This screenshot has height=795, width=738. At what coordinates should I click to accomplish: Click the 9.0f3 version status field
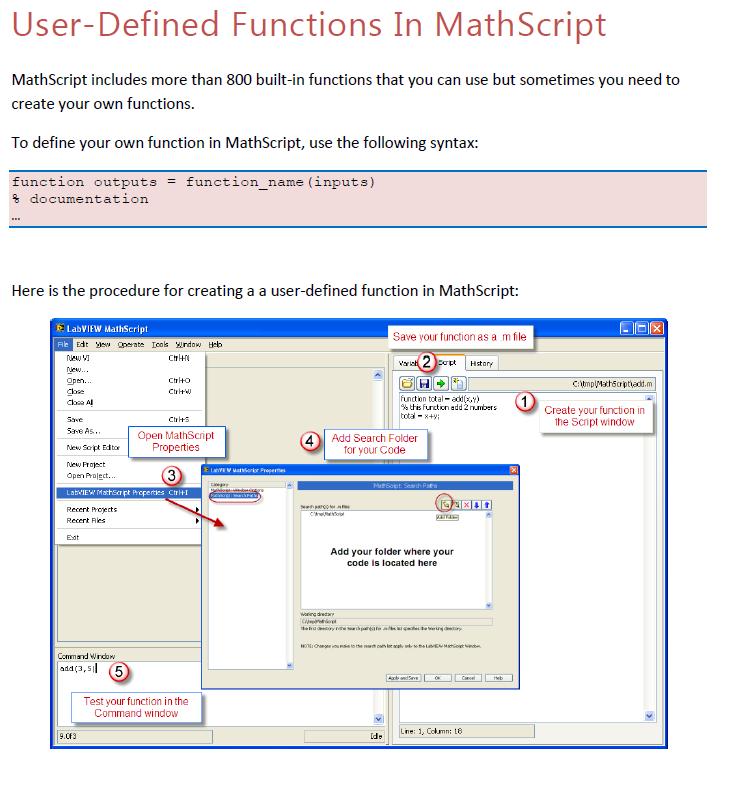tap(135, 736)
